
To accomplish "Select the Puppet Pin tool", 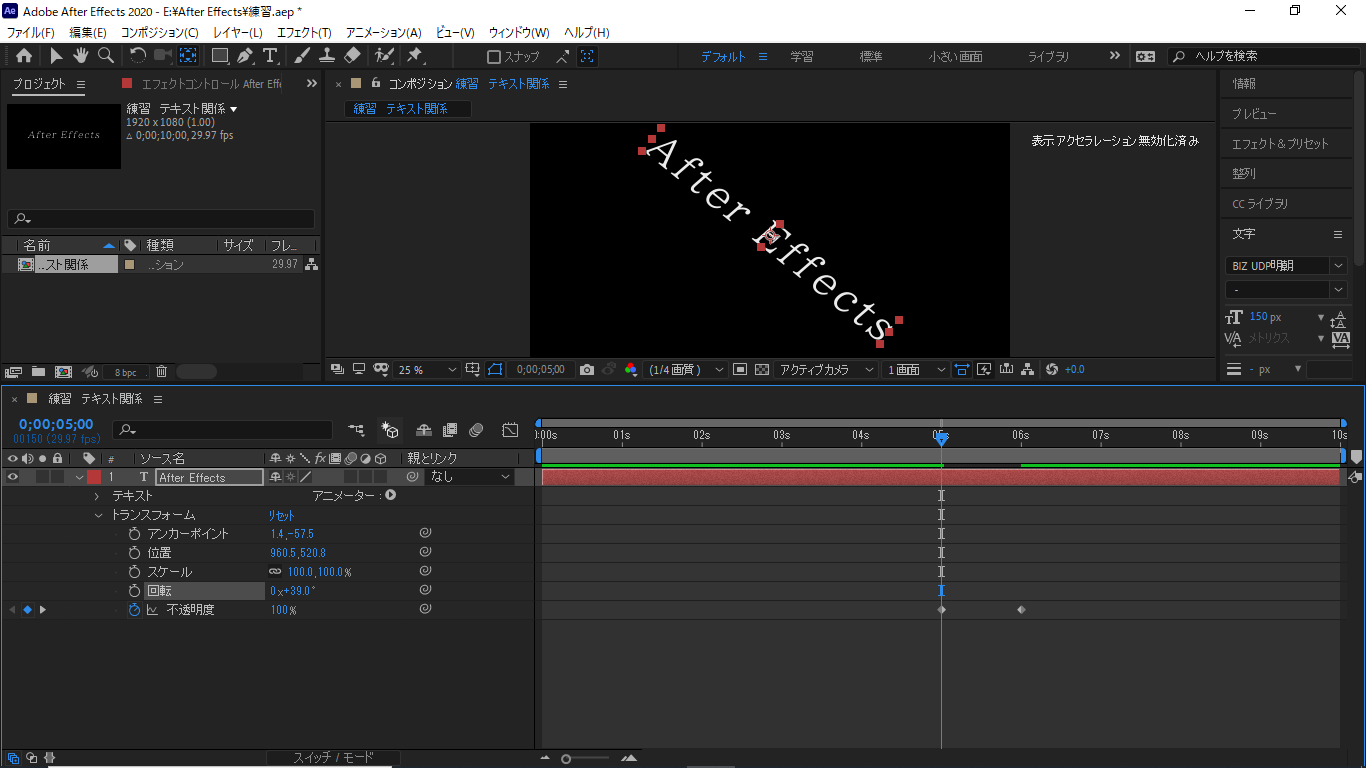I will pyautogui.click(x=415, y=56).
